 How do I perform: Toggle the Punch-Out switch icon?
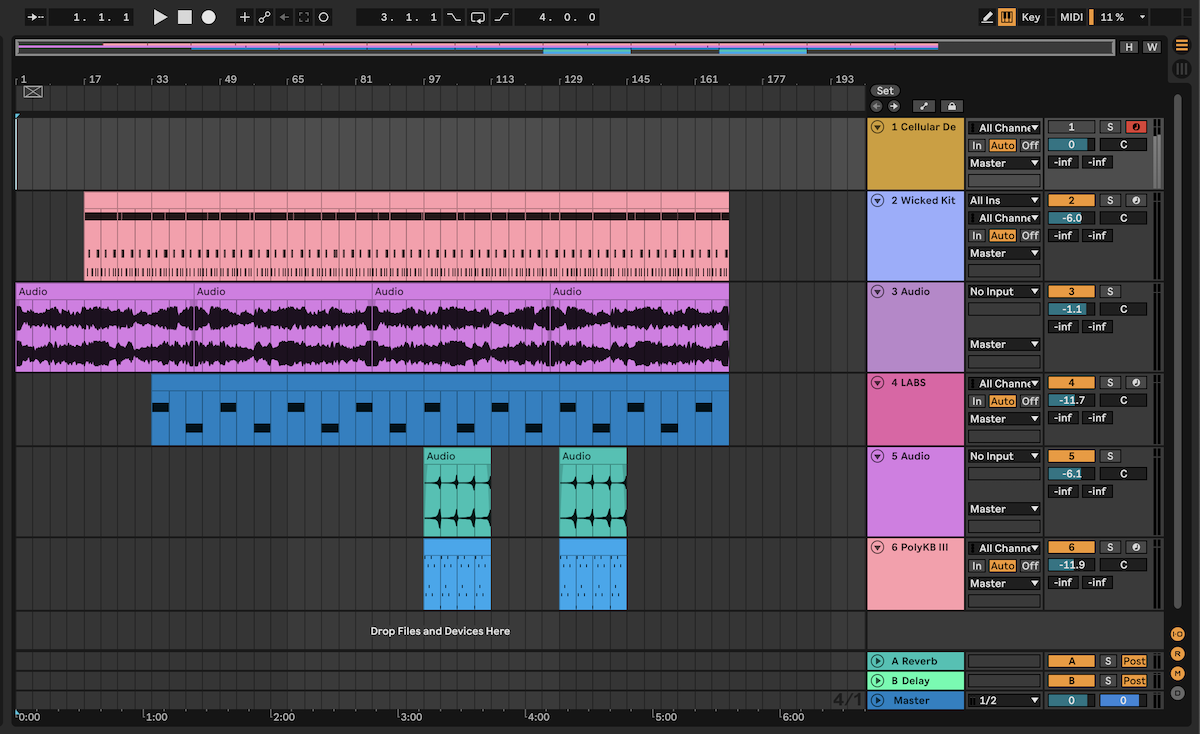[x=501, y=17]
